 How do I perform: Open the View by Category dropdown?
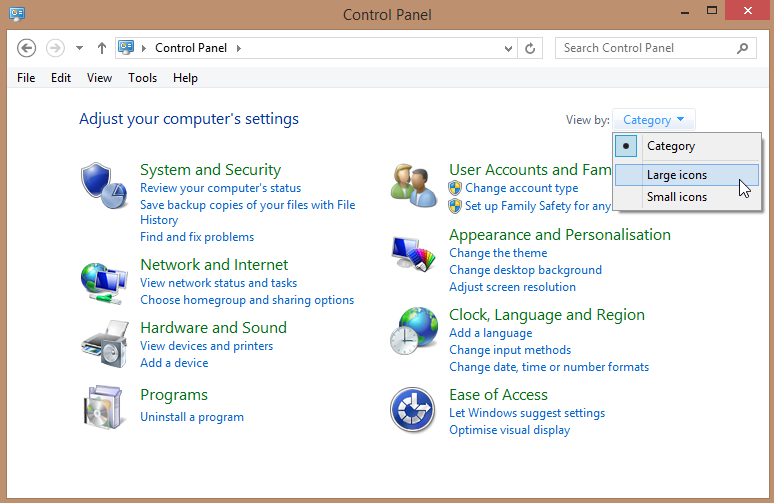pos(654,119)
